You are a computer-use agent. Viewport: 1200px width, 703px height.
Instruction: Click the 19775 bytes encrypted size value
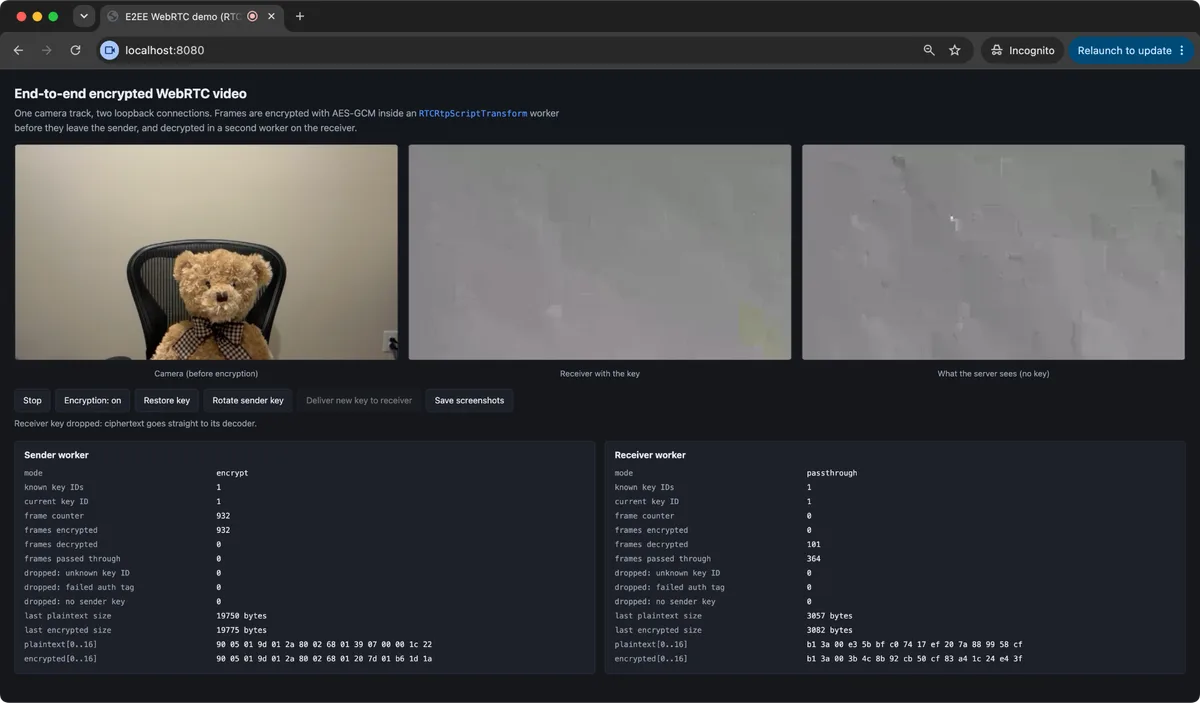242,630
